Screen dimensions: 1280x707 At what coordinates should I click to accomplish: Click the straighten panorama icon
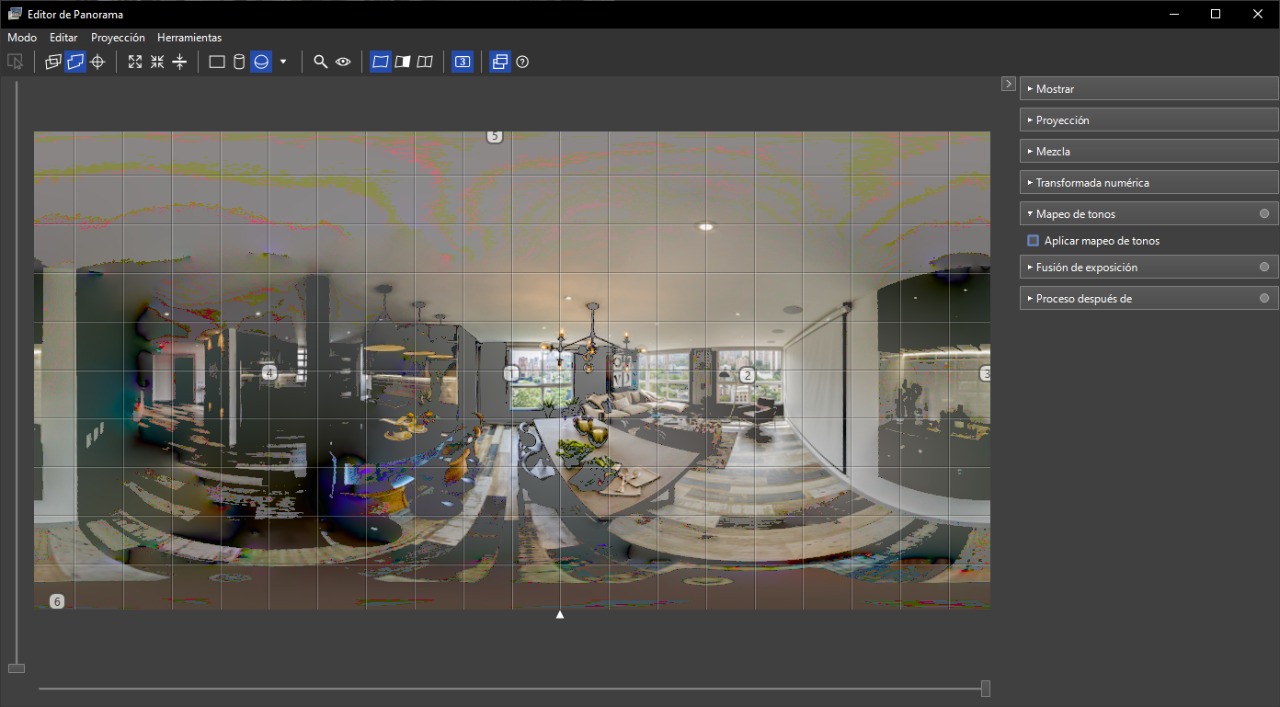click(x=180, y=62)
